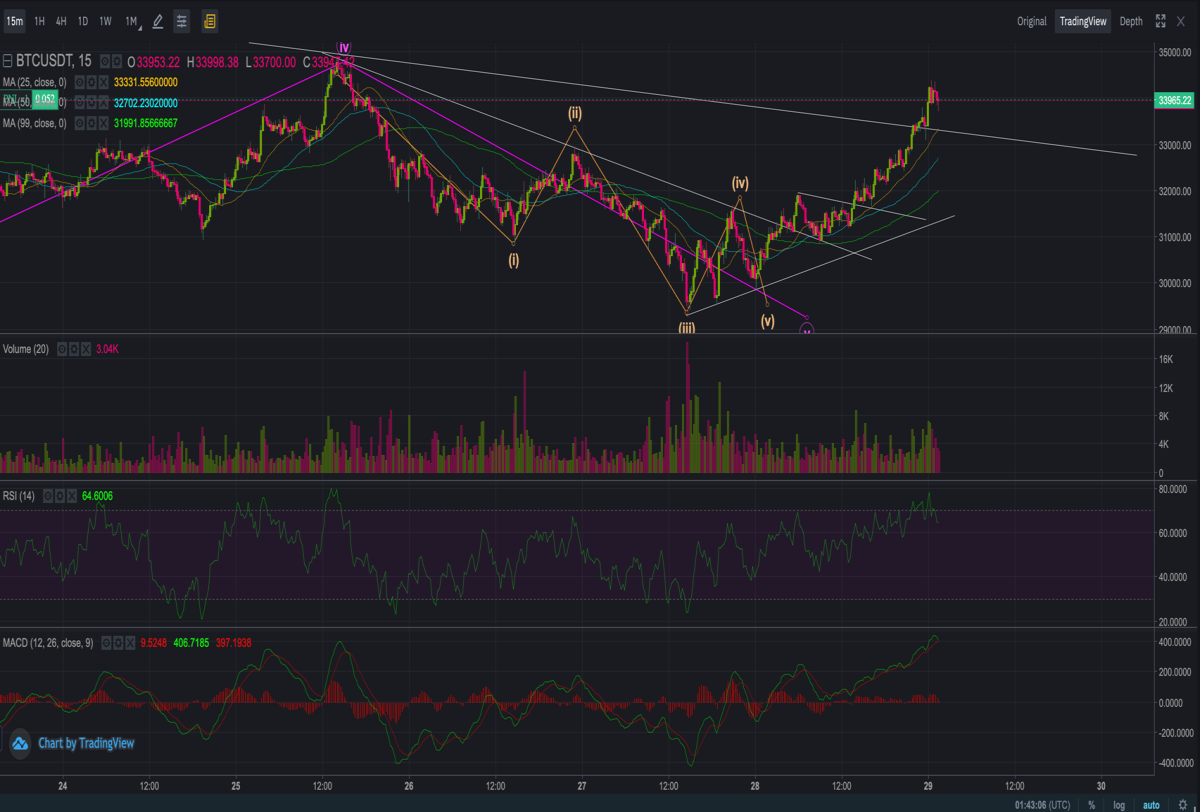
Task: Open settings for MA 50
Action: [92, 102]
